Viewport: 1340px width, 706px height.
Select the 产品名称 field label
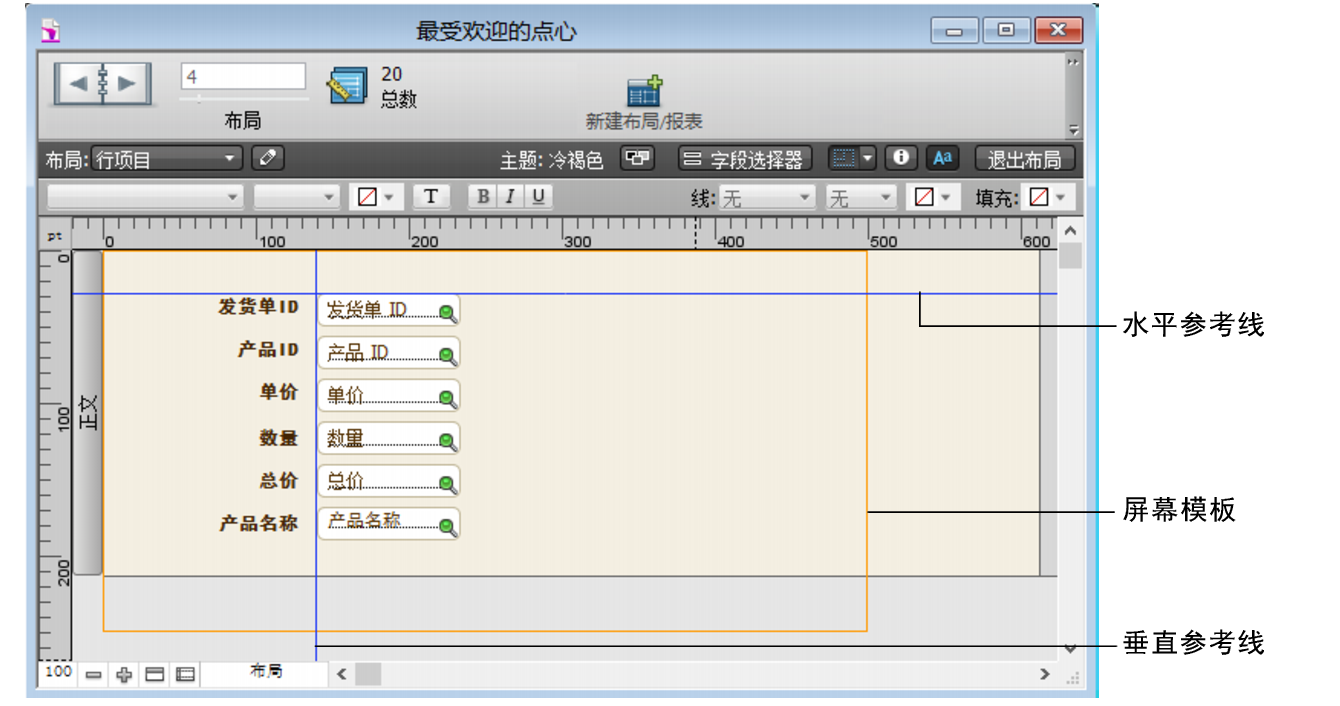coord(259,522)
